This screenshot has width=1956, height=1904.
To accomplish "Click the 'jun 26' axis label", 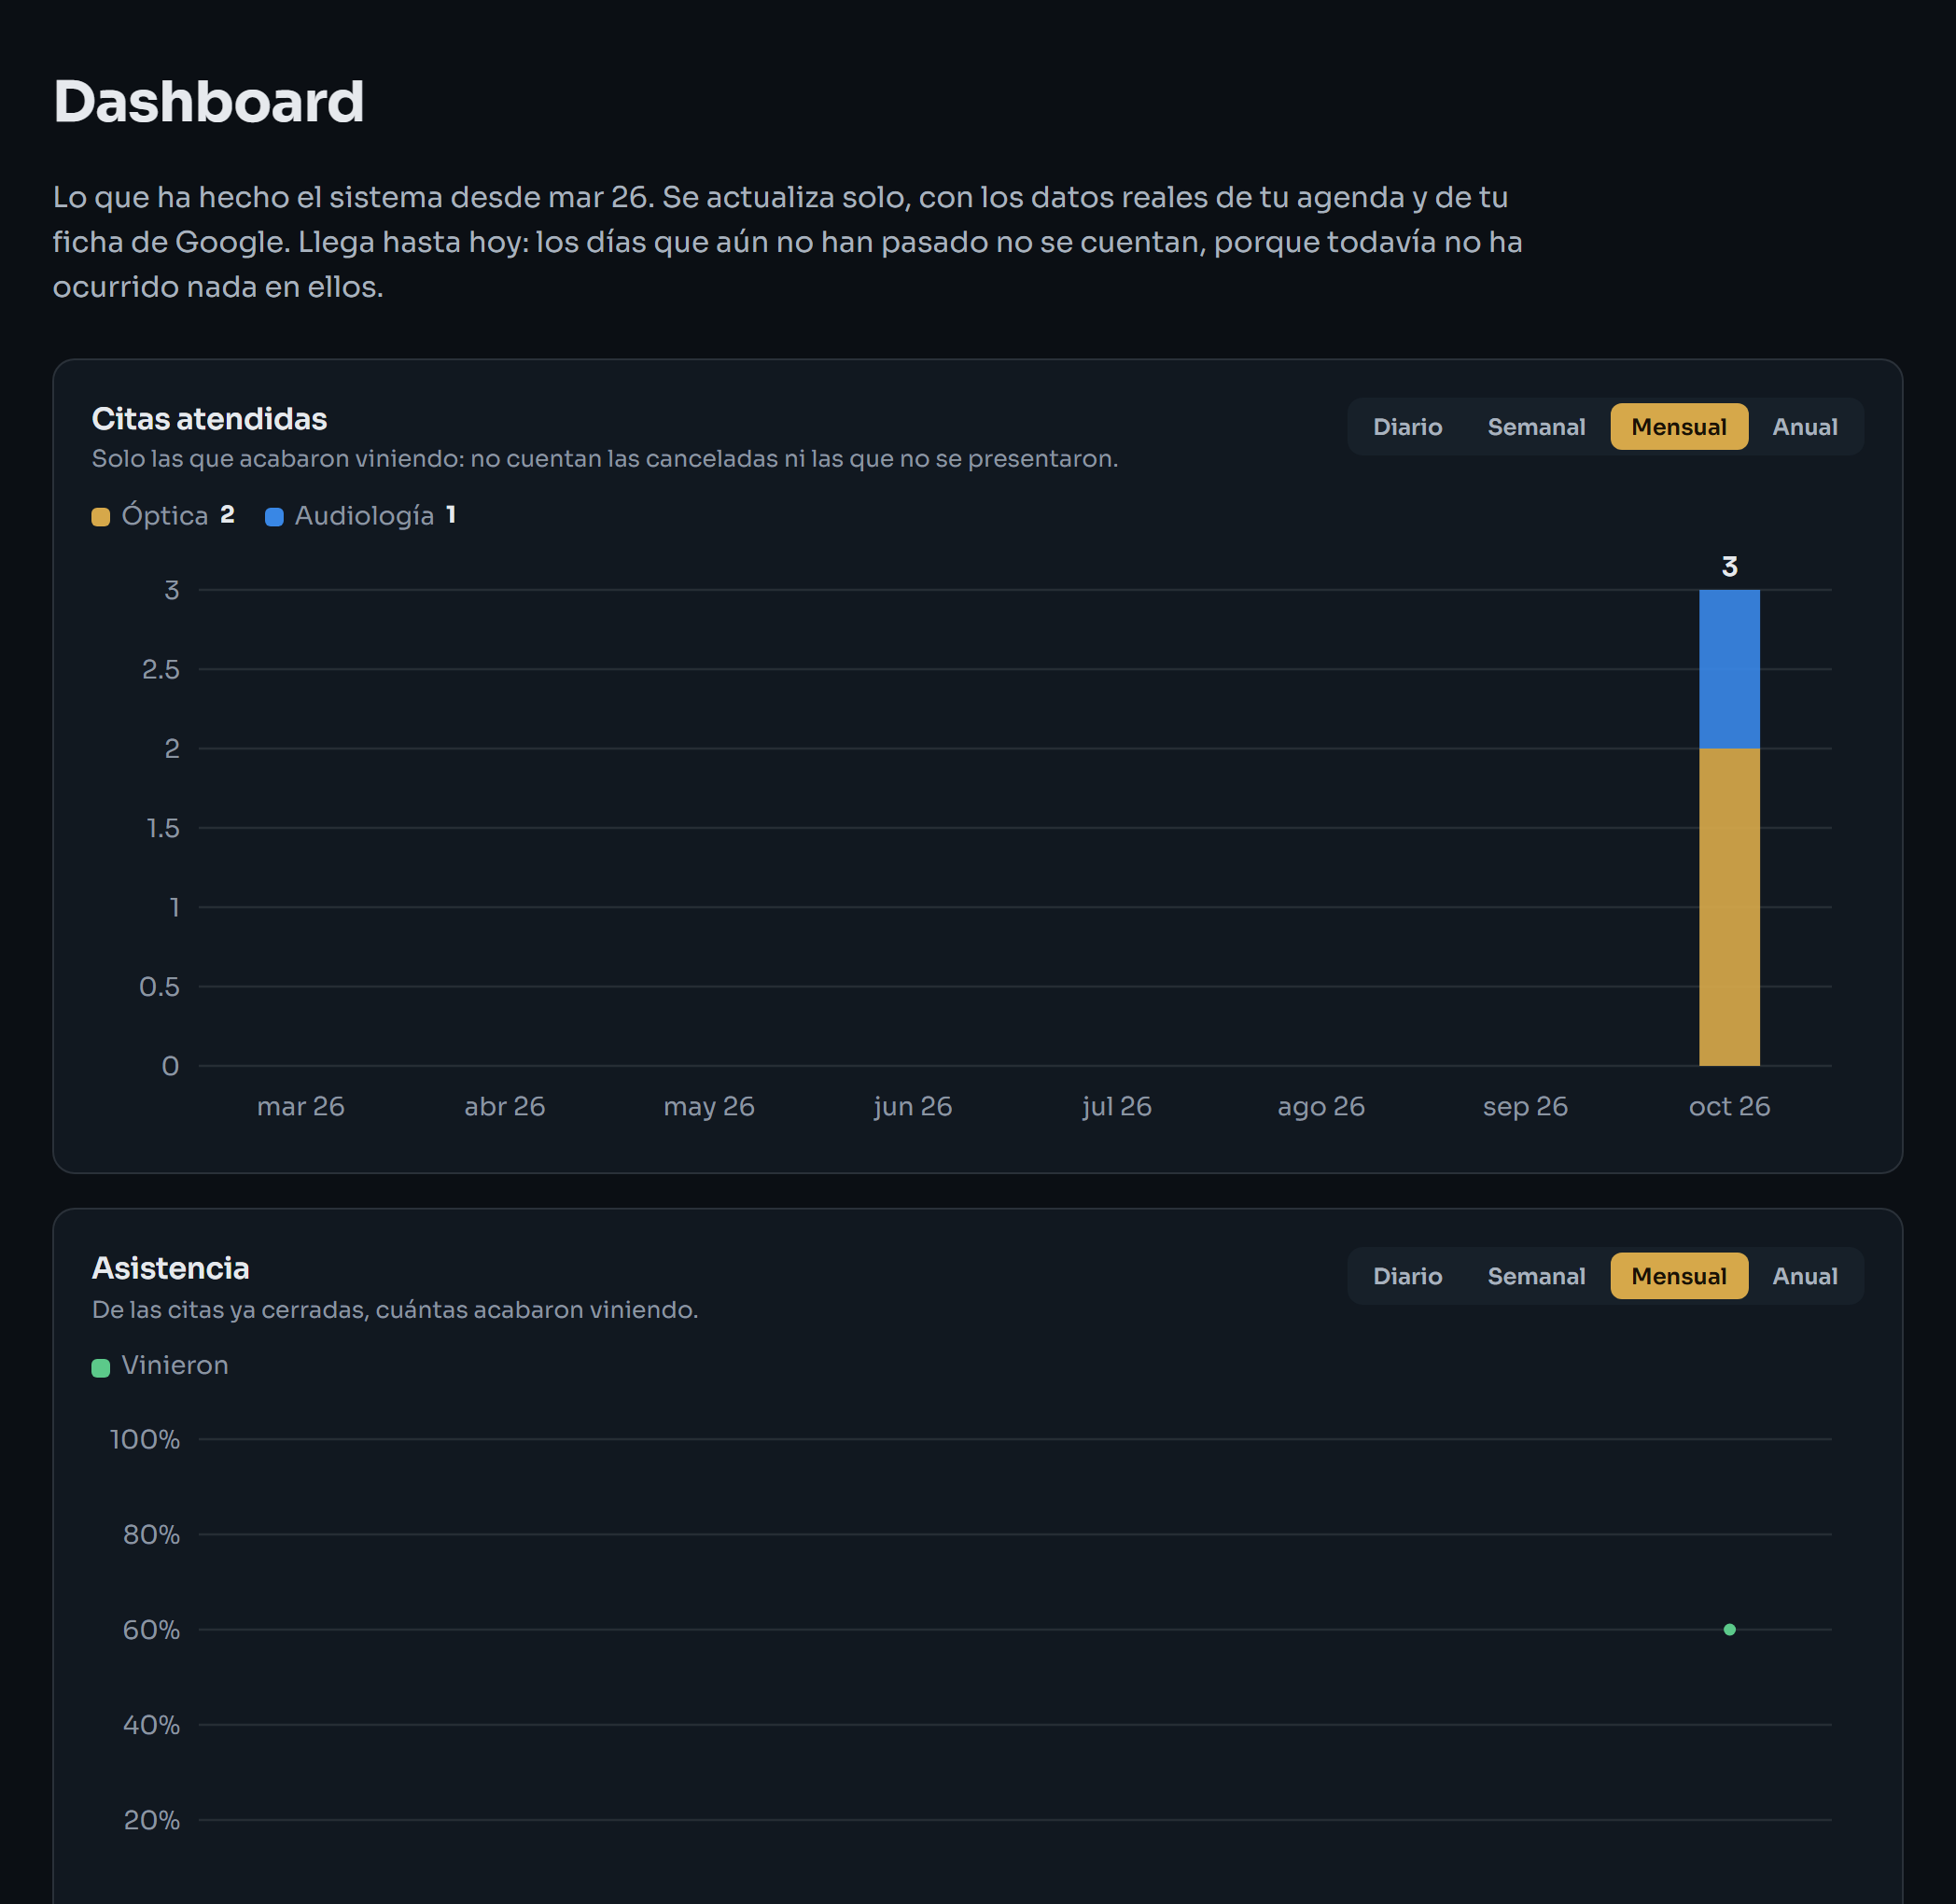I will (912, 1107).
